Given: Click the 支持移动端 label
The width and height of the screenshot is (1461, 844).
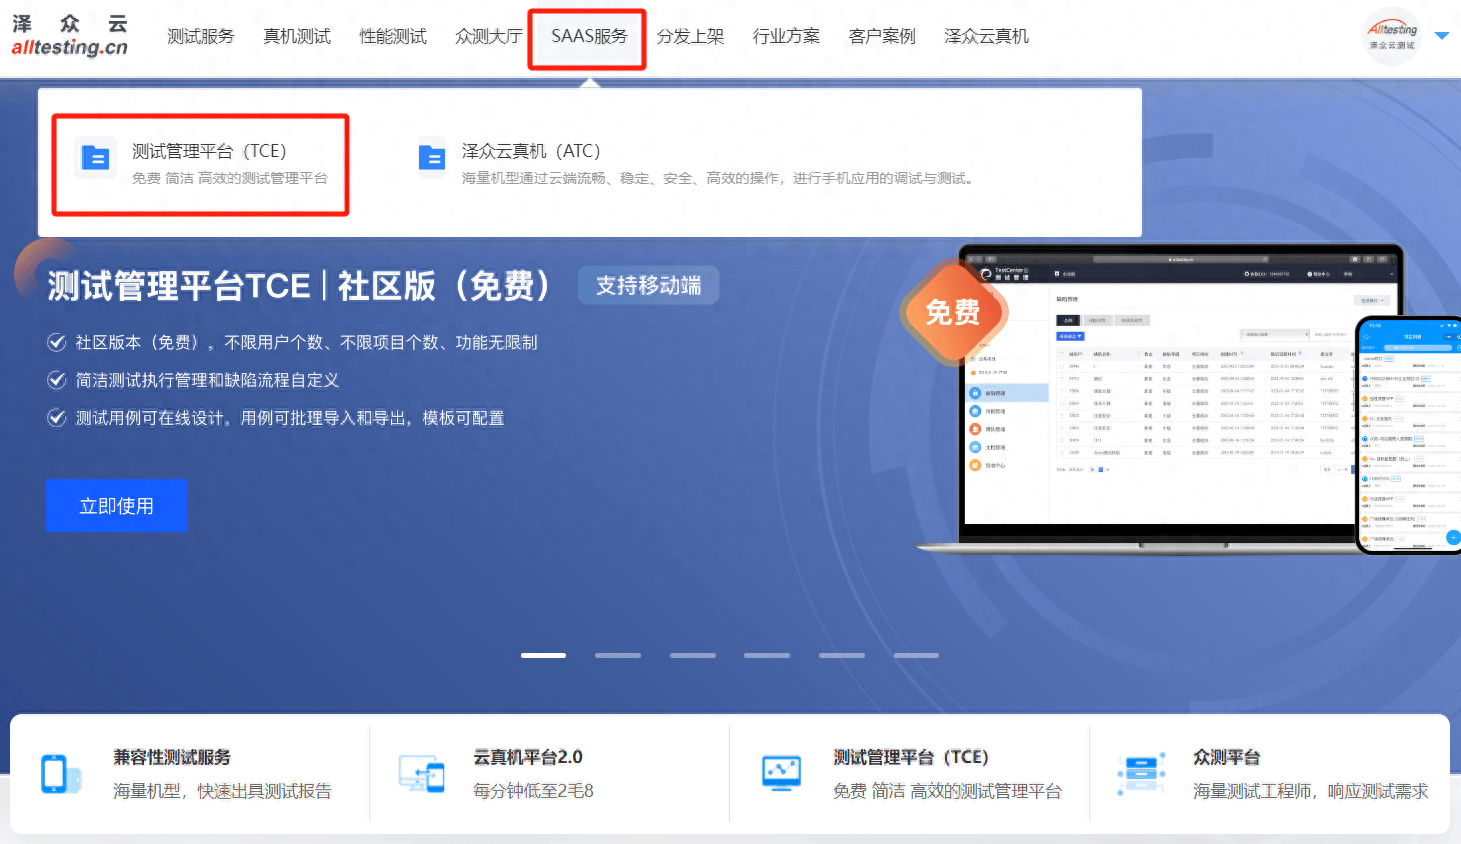Looking at the screenshot, I should 648,285.
